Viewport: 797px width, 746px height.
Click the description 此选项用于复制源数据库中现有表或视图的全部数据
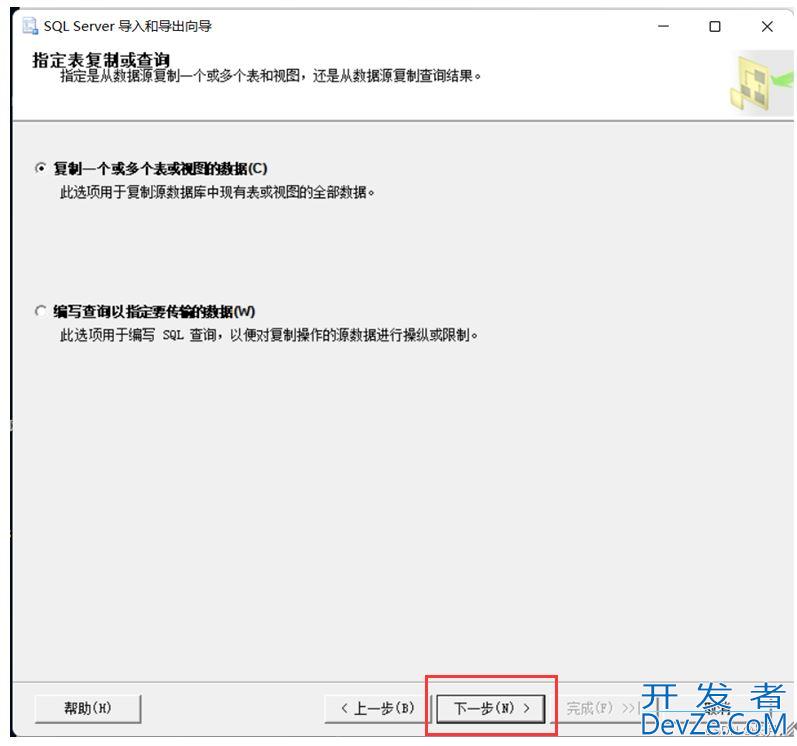[218, 192]
